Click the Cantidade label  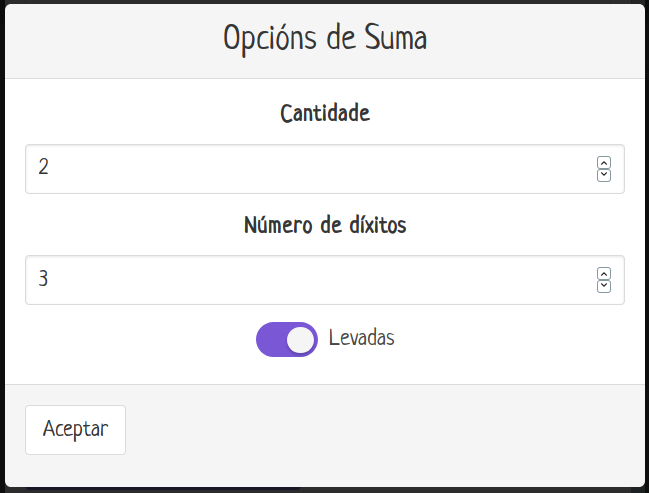tap(325, 113)
